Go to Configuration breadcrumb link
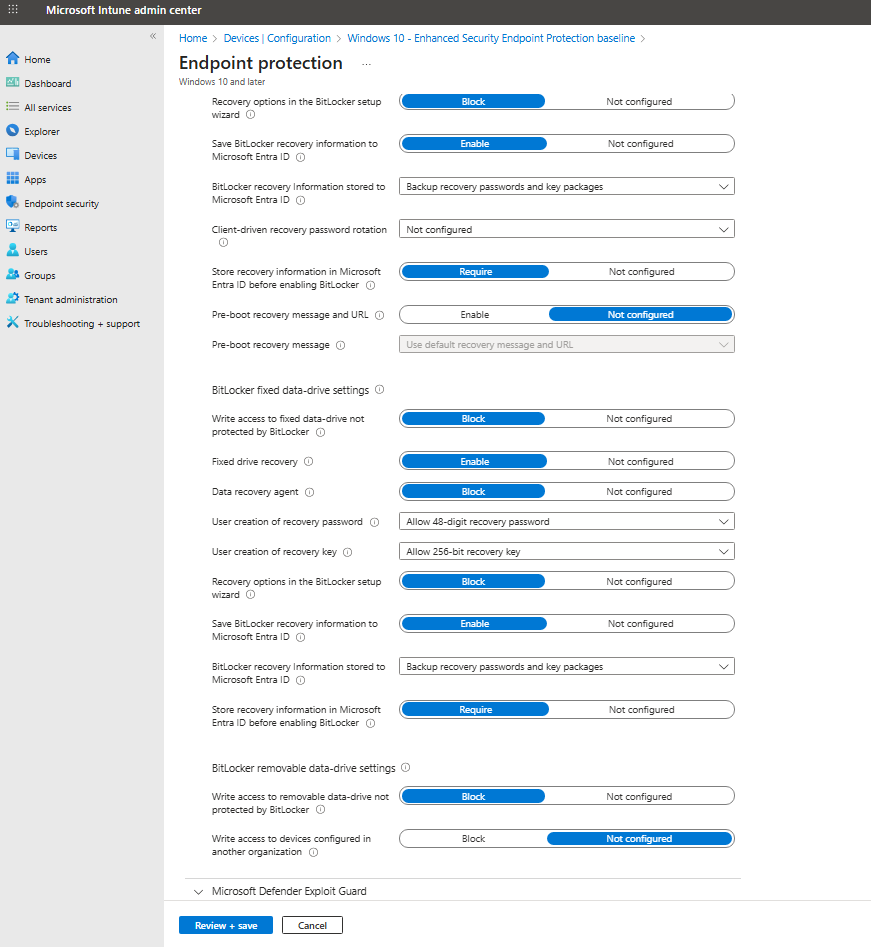871x947 pixels. pyautogui.click(x=299, y=38)
